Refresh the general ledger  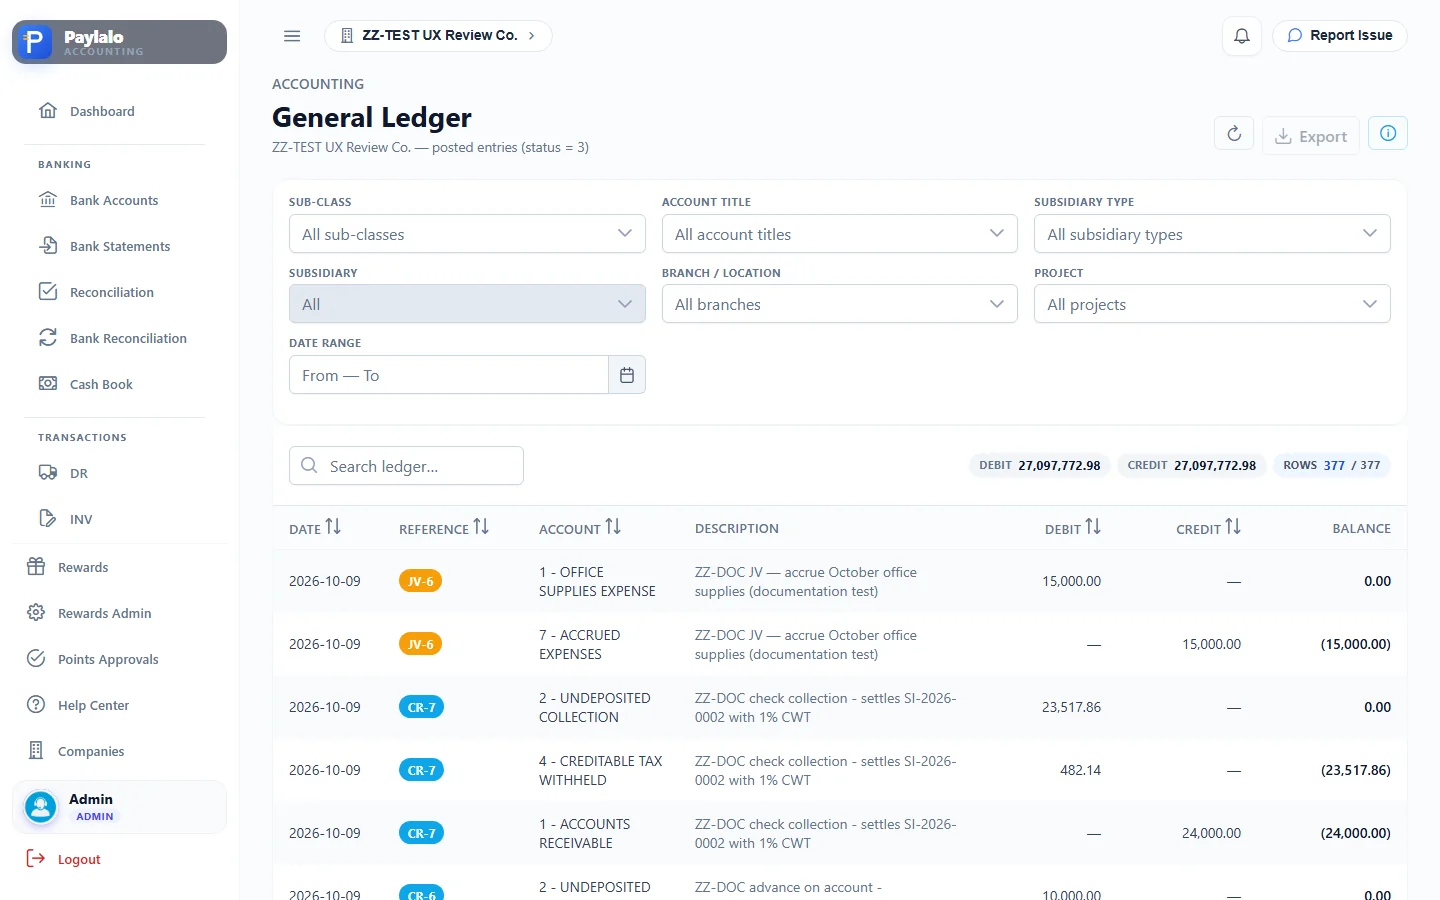pos(1234,134)
